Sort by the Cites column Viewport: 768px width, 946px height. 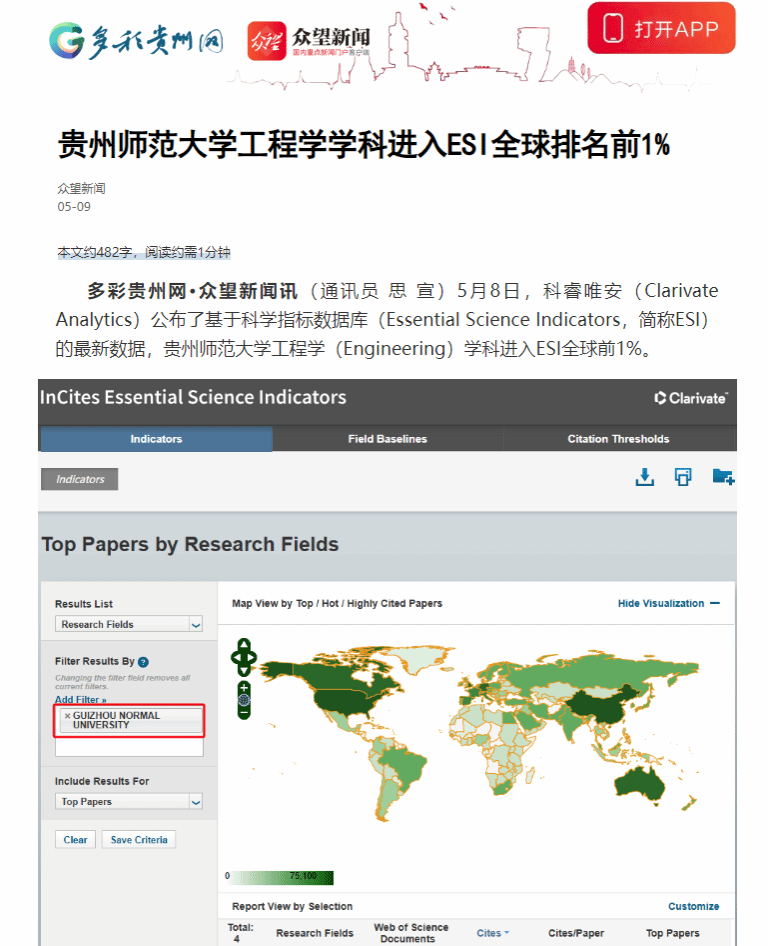[493, 933]
